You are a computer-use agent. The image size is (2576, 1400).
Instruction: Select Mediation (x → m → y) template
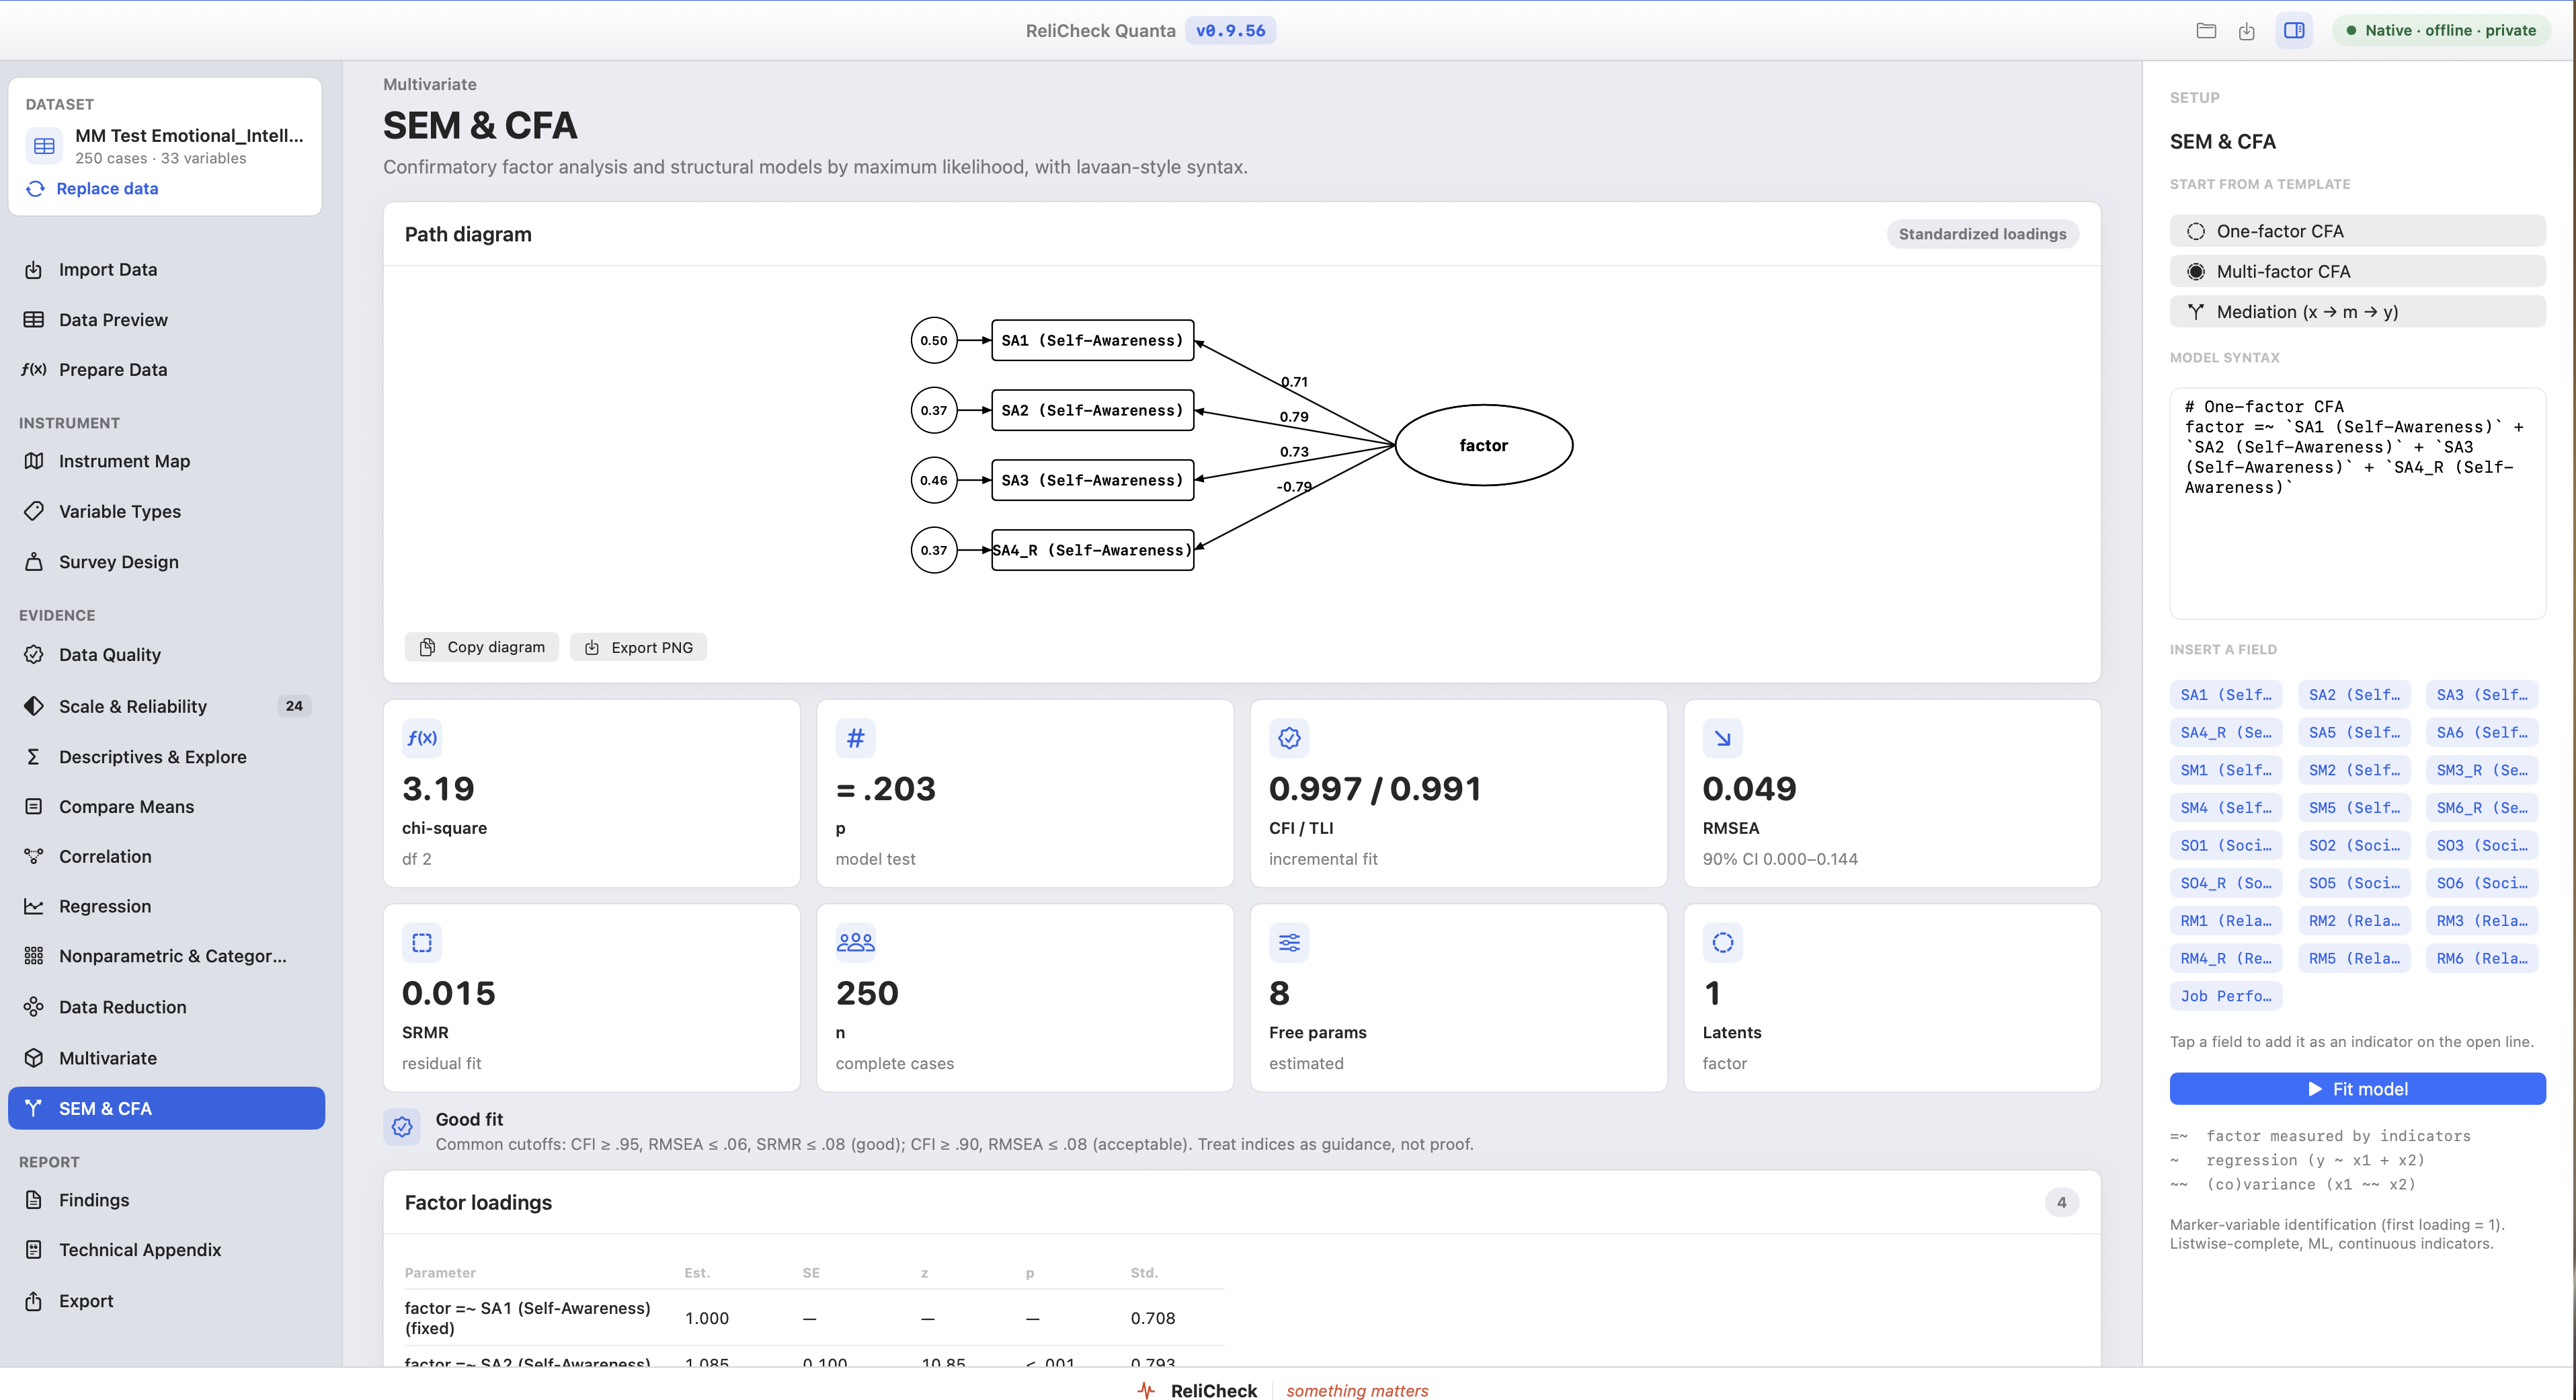2357,311
